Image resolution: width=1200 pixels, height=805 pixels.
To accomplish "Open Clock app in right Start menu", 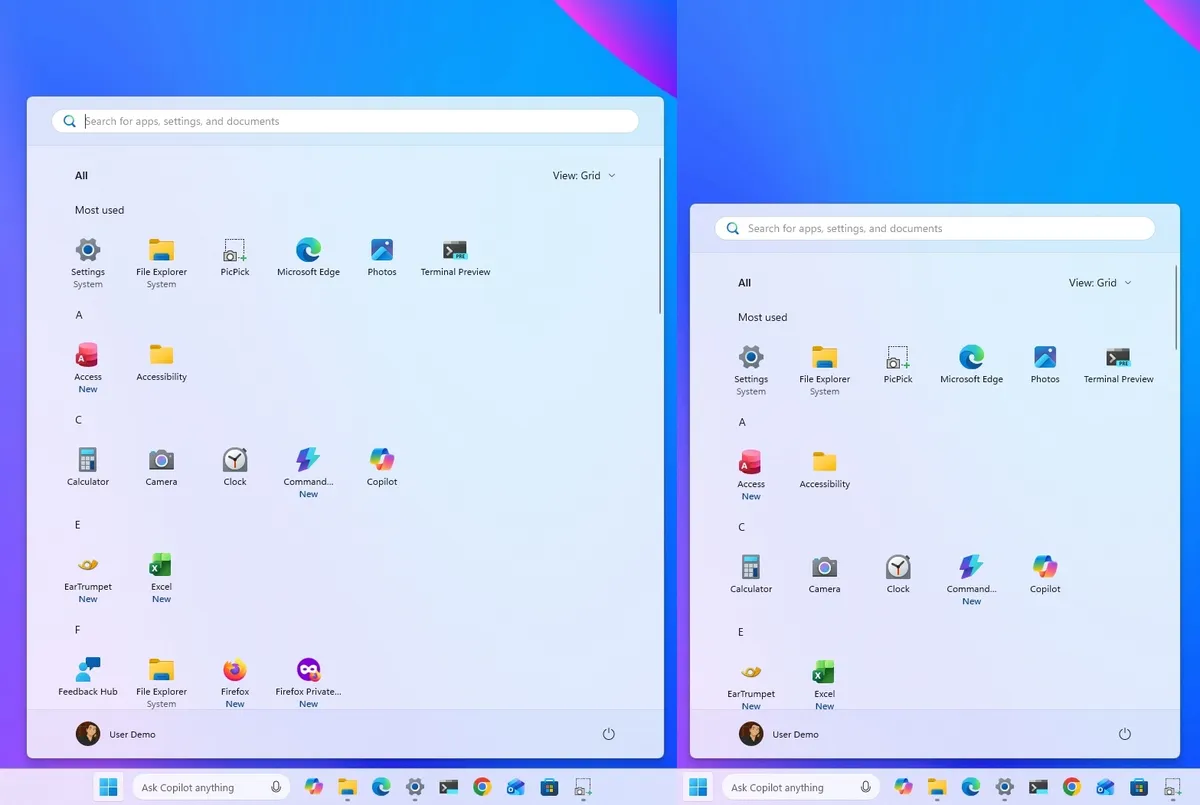I will (898, 574).
